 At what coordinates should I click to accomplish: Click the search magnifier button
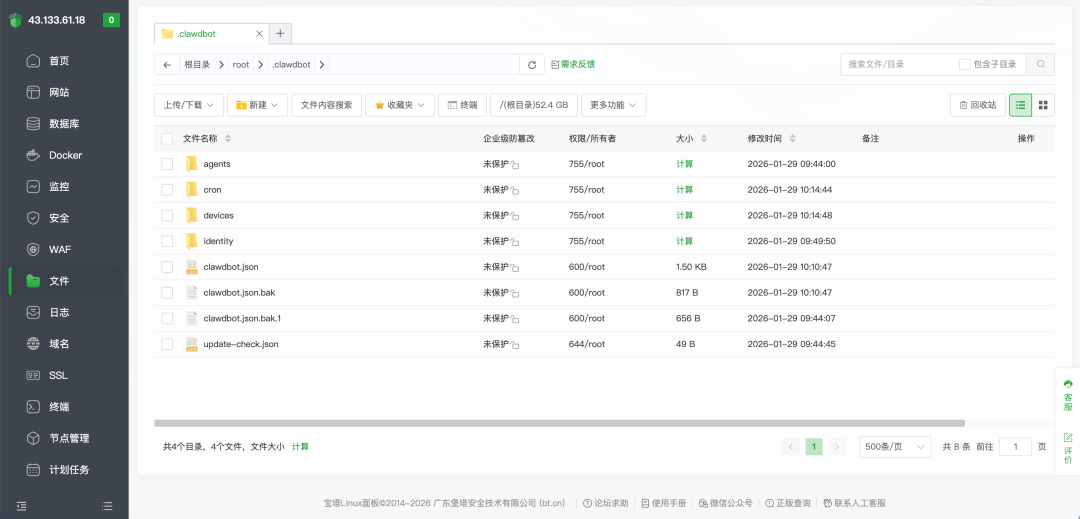tap(1040, 64)
